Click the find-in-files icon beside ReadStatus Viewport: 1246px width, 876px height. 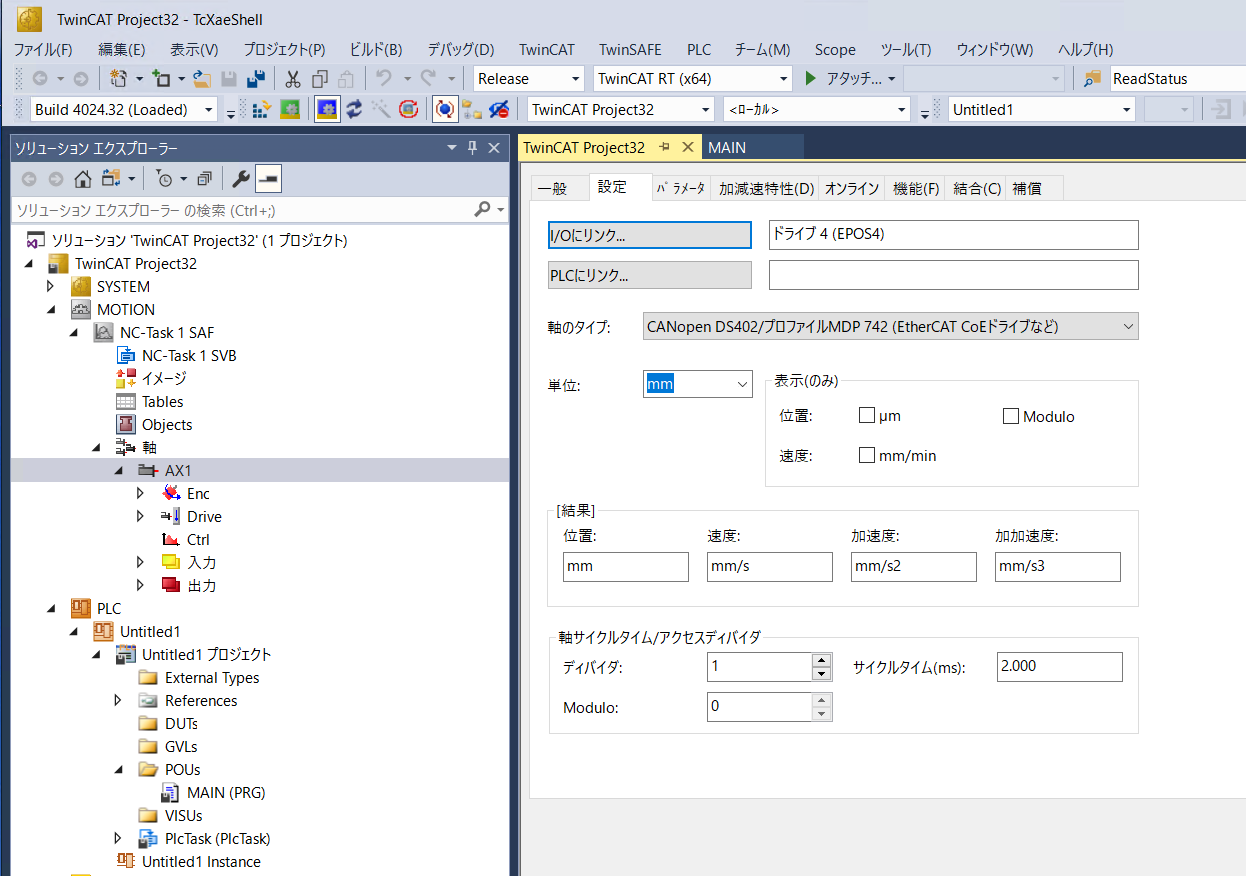point(1093,79)
